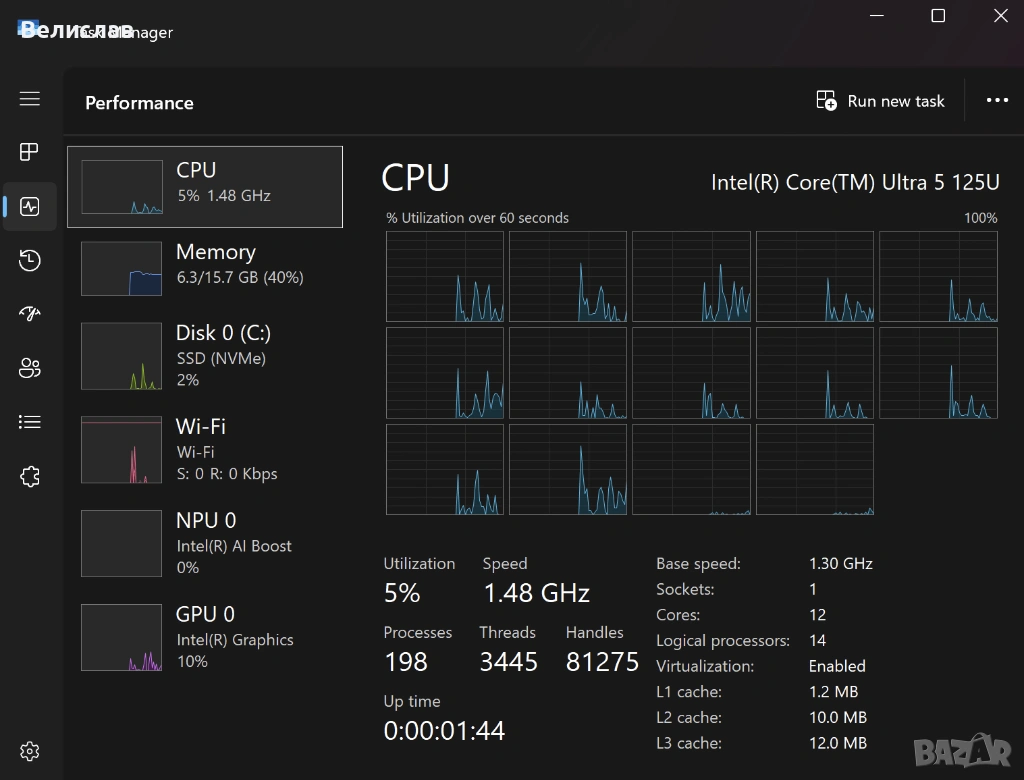Open the Startup apps page icon
1024x780 pixels.
(30, 314)
